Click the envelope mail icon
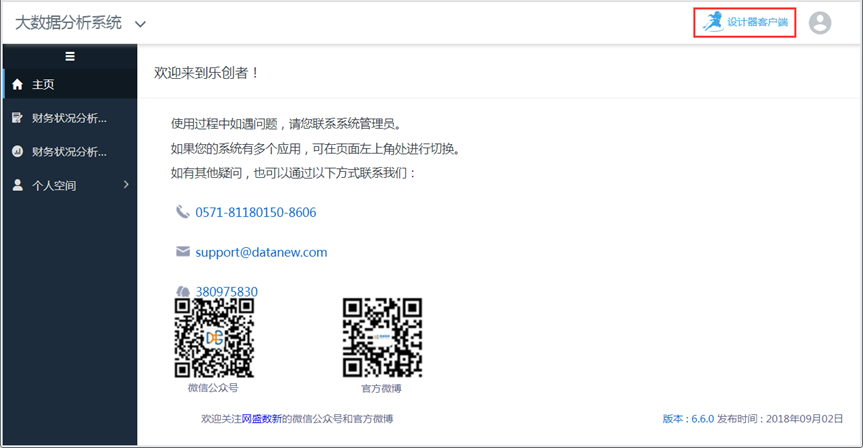 pos(183,252)
